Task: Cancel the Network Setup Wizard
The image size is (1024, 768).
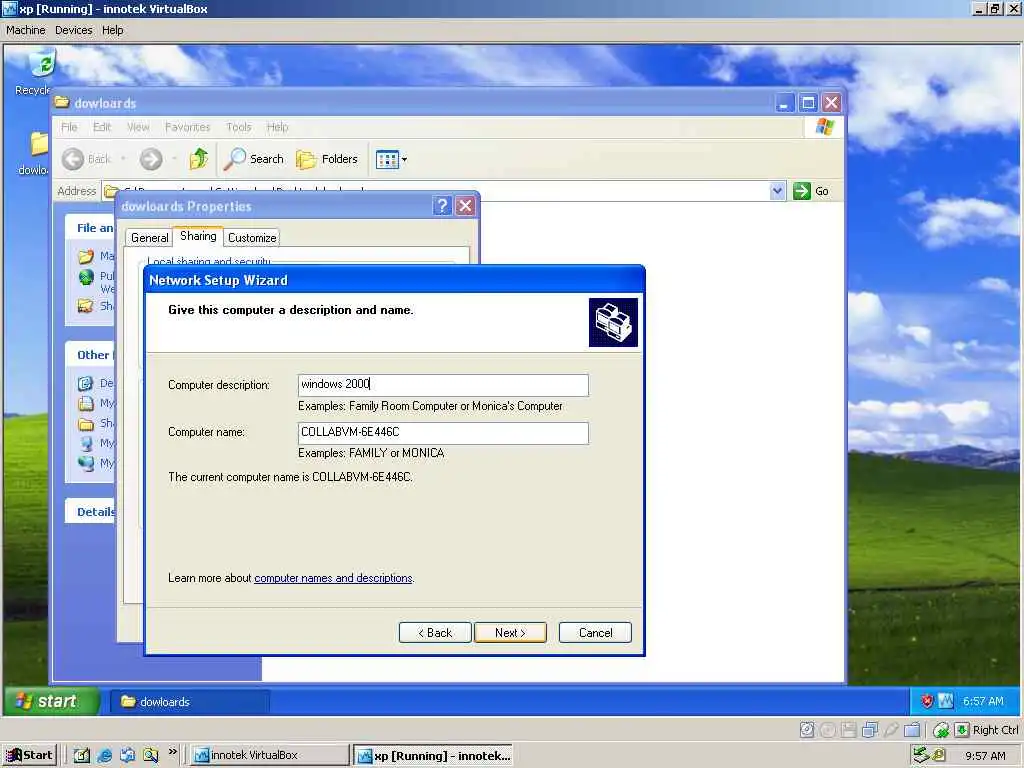Action: point(595,632)
